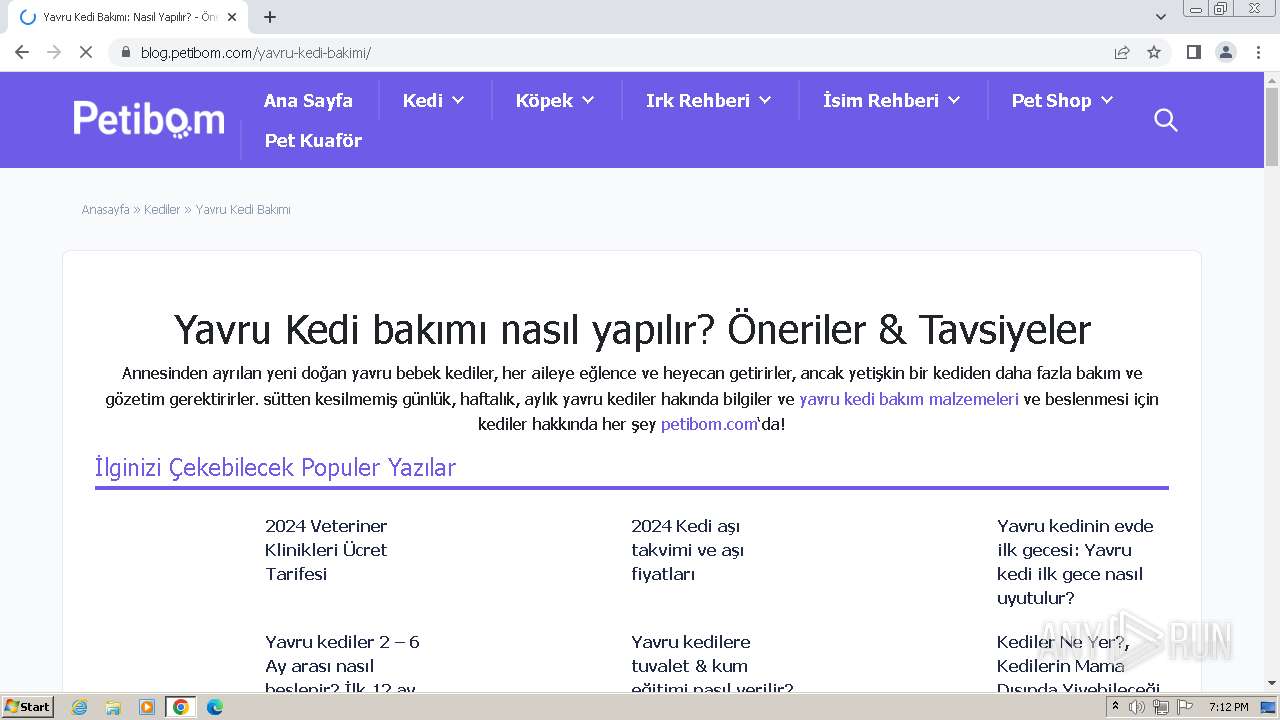1280x720 pixels.
Task: Open 2024 Veteriner Klinikleri Ücret Tarifesi article
Action: click(x=326, y=550)
